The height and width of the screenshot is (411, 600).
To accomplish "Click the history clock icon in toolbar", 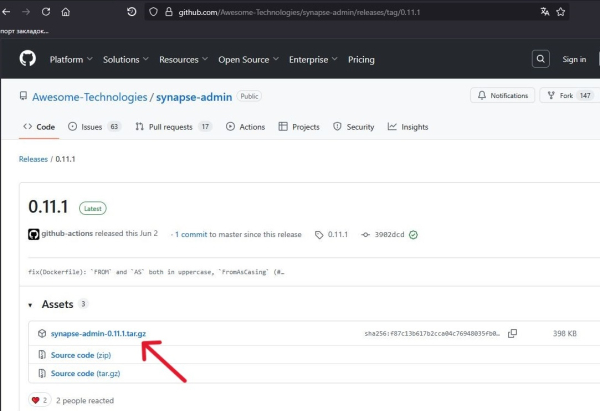I will (132, 12).
